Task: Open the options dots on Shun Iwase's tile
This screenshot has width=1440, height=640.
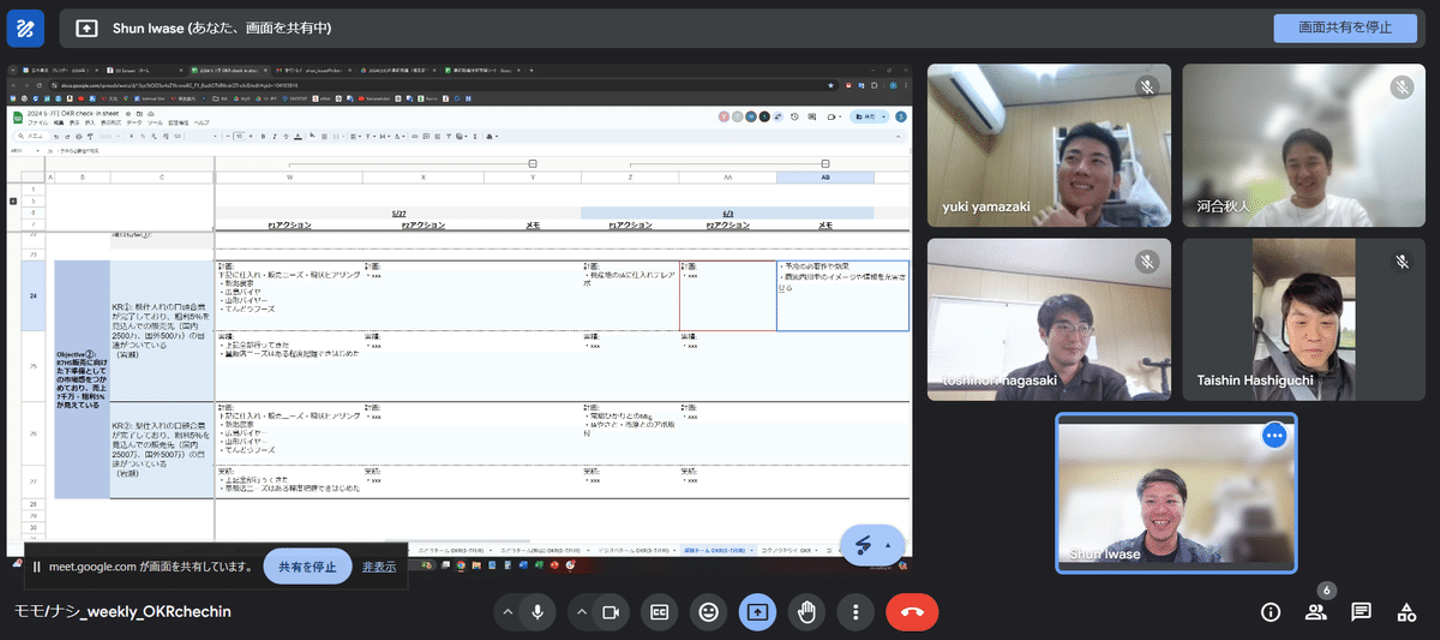Action: tap(1273, 436)
